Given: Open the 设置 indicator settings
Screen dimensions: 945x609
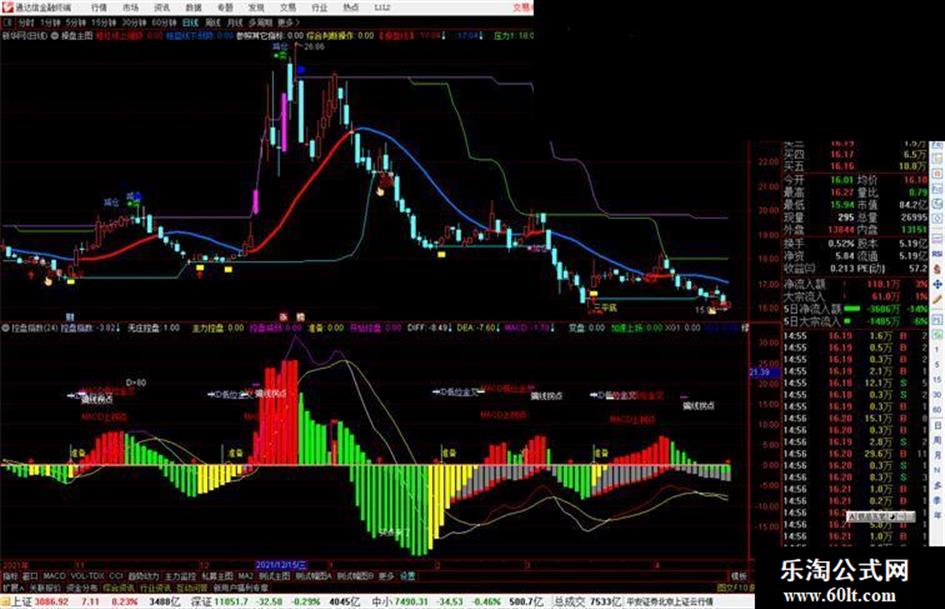Looking at the screenshot, I should tap(407, 576).
